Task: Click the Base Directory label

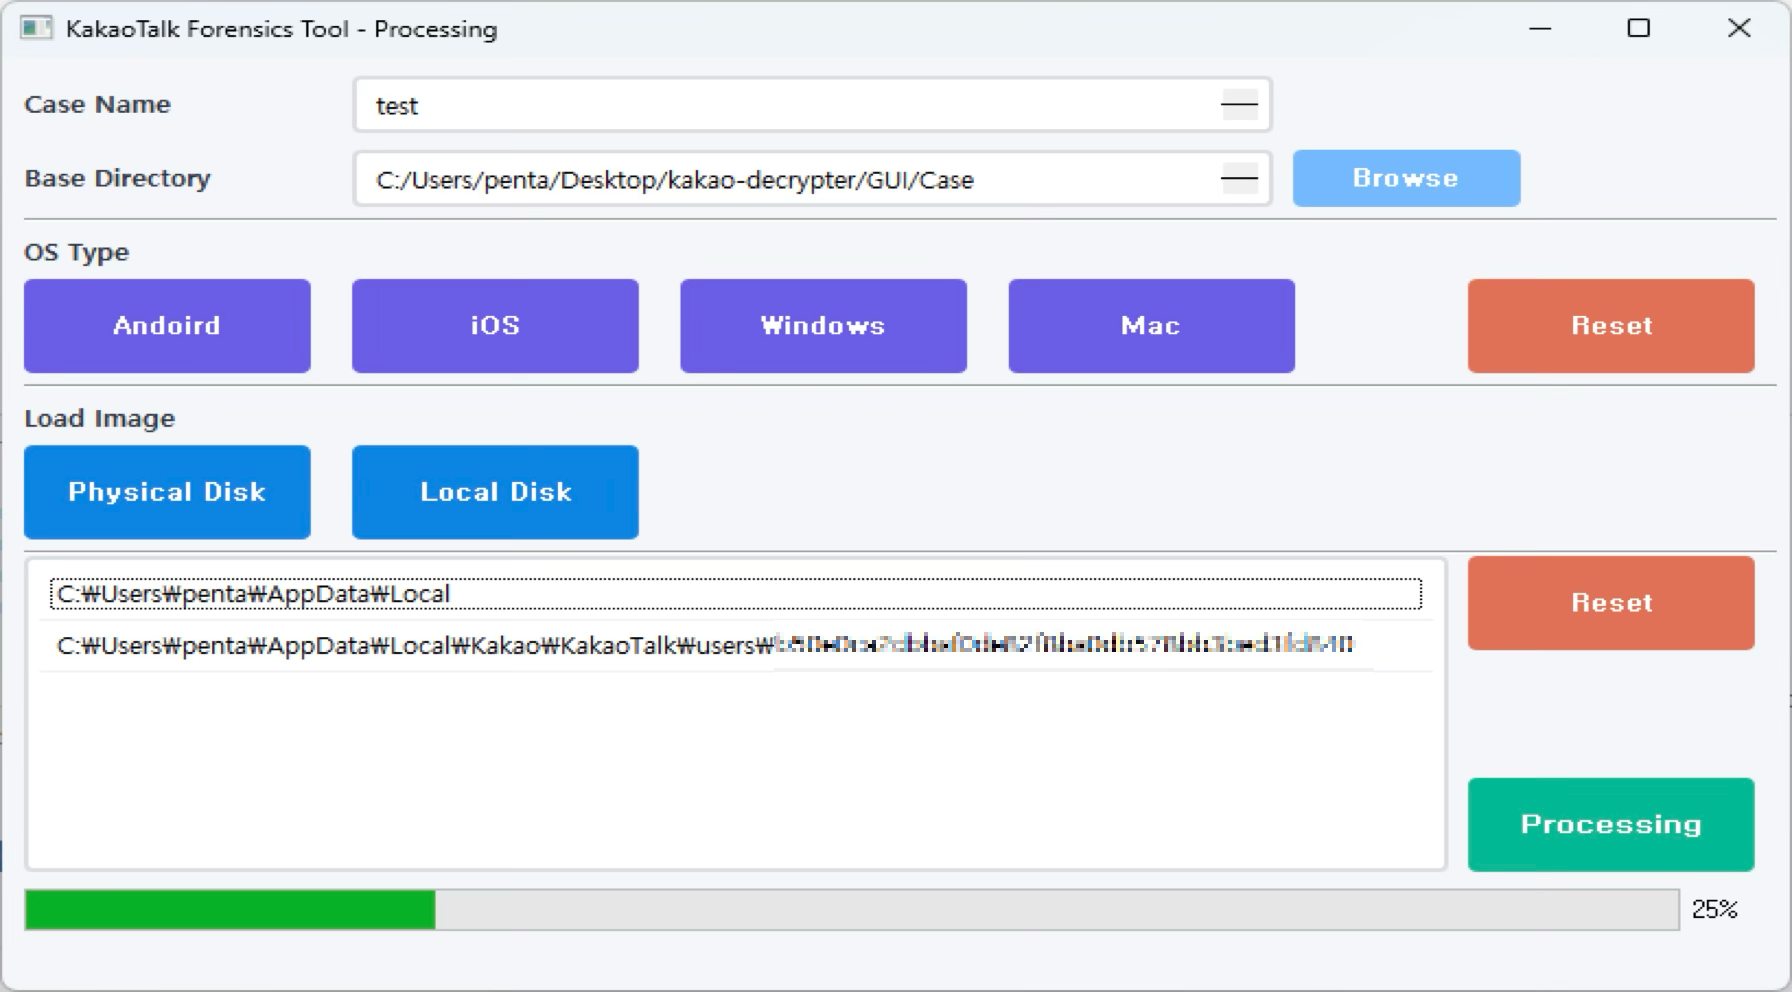Action: (x=118, y=178)
